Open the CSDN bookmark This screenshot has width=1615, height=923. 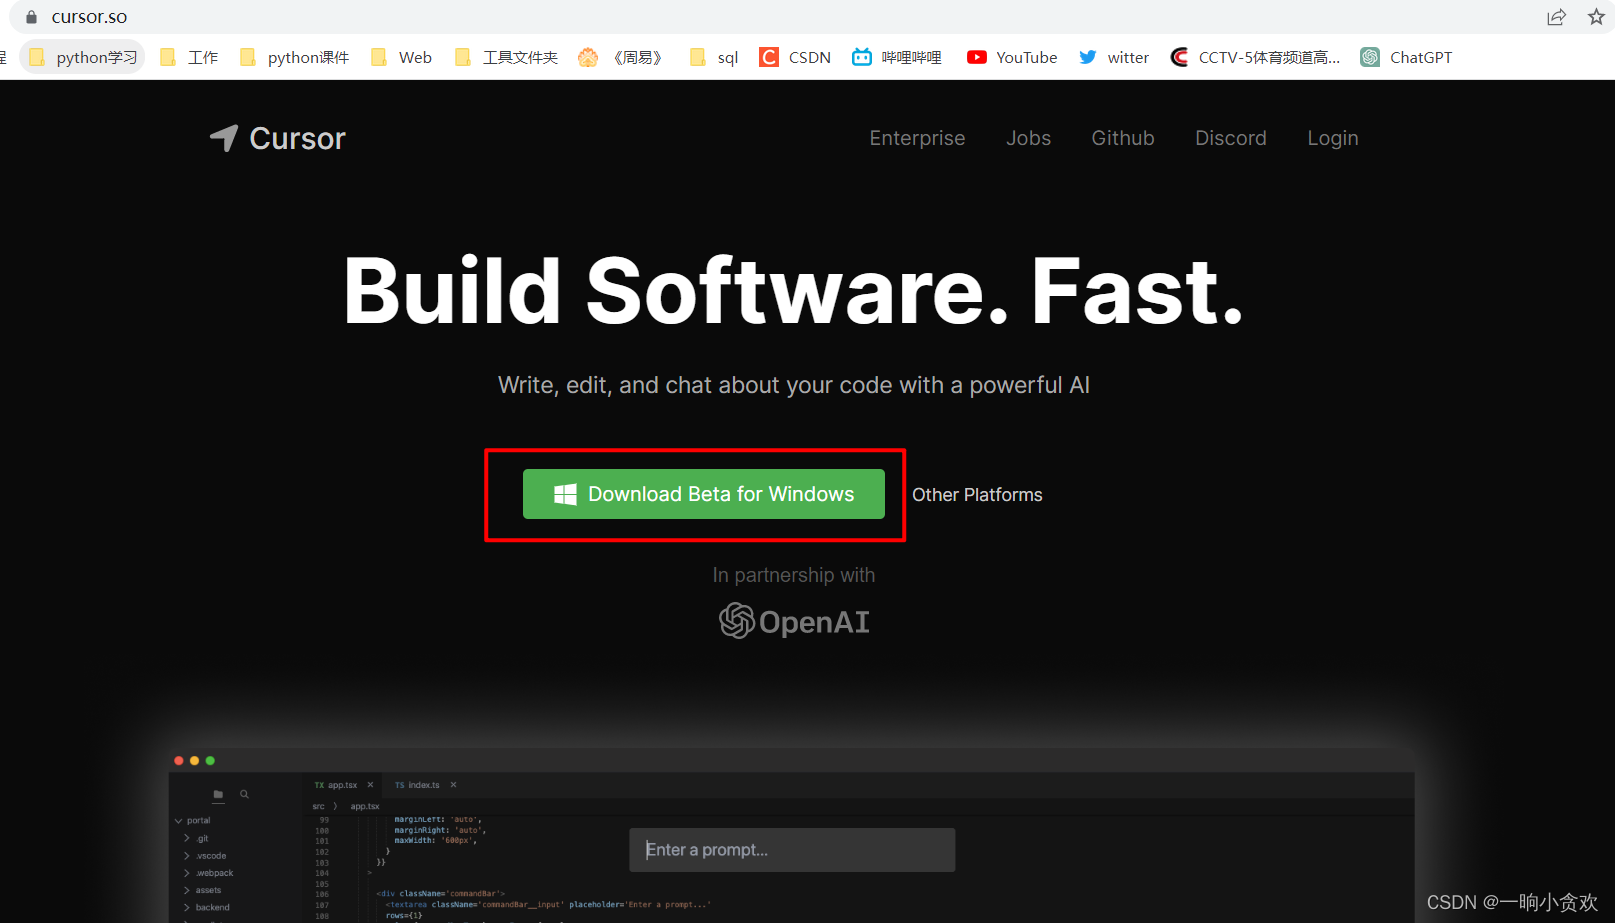pyautogui.click(x=795, y=57)
